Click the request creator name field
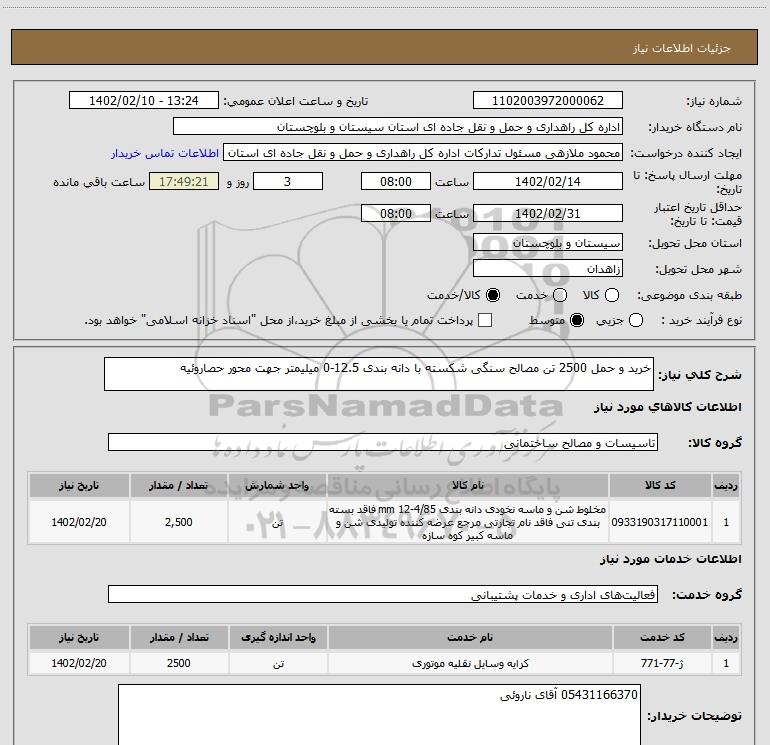The width and height of the screenshot is (770, 745). coord(423,153)
